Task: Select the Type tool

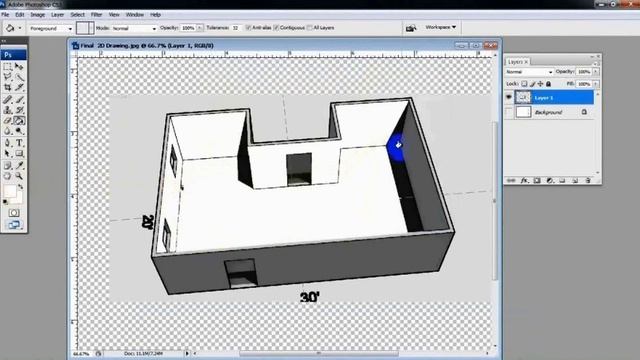Action: tap(19, 143)
